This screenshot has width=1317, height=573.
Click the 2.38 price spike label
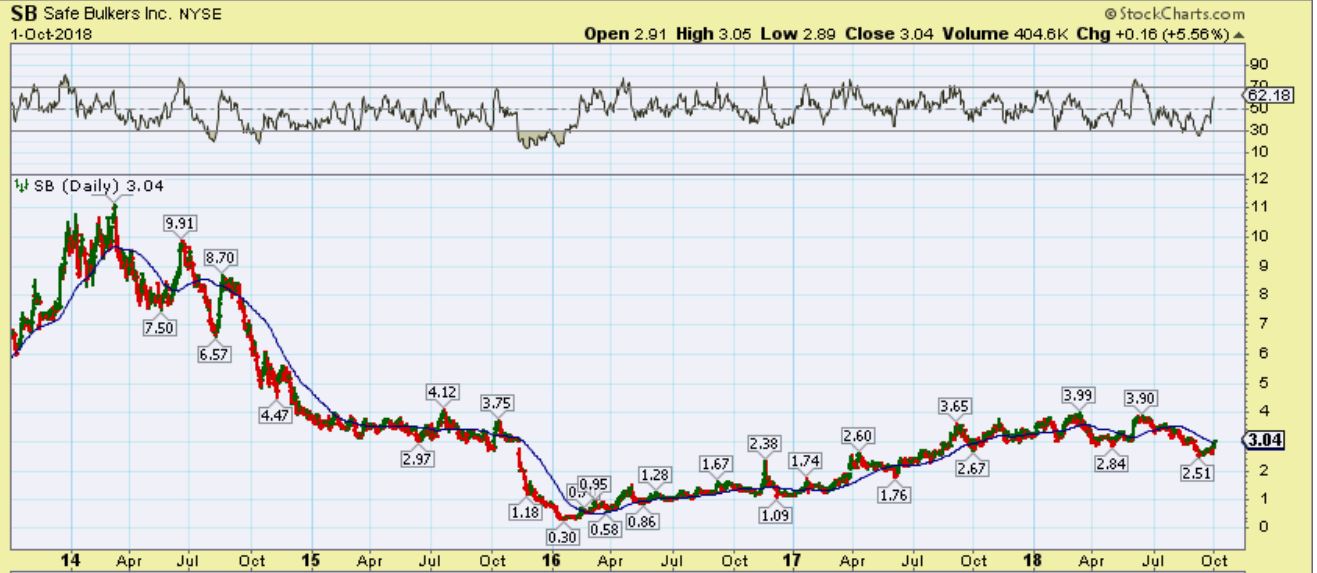click(764, 443)
